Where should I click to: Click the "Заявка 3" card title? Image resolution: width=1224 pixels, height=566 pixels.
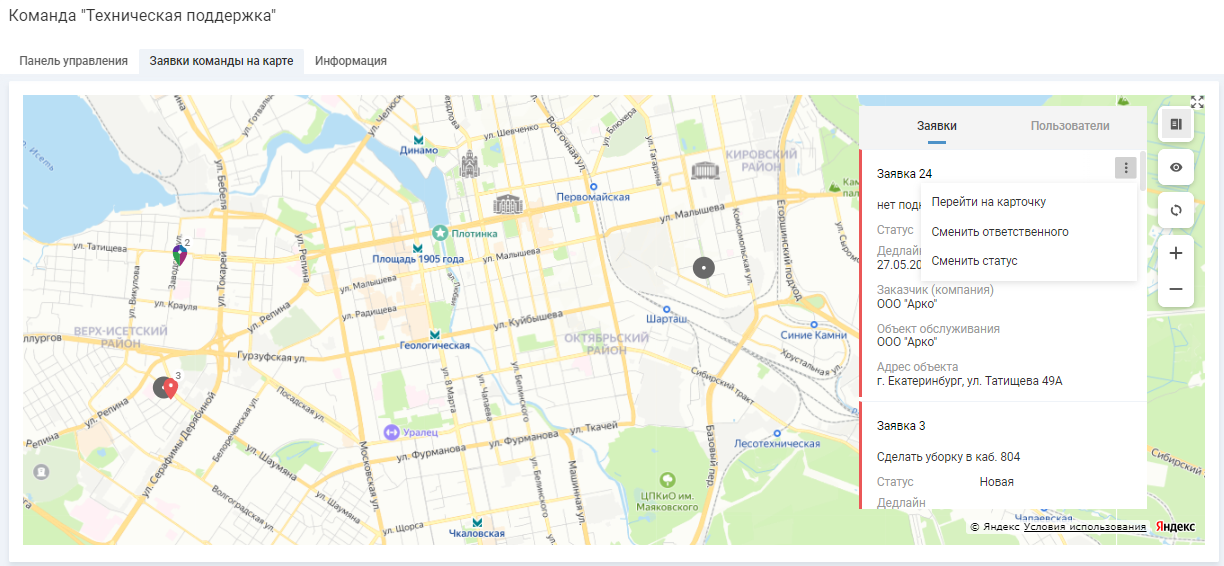point(901,426)
